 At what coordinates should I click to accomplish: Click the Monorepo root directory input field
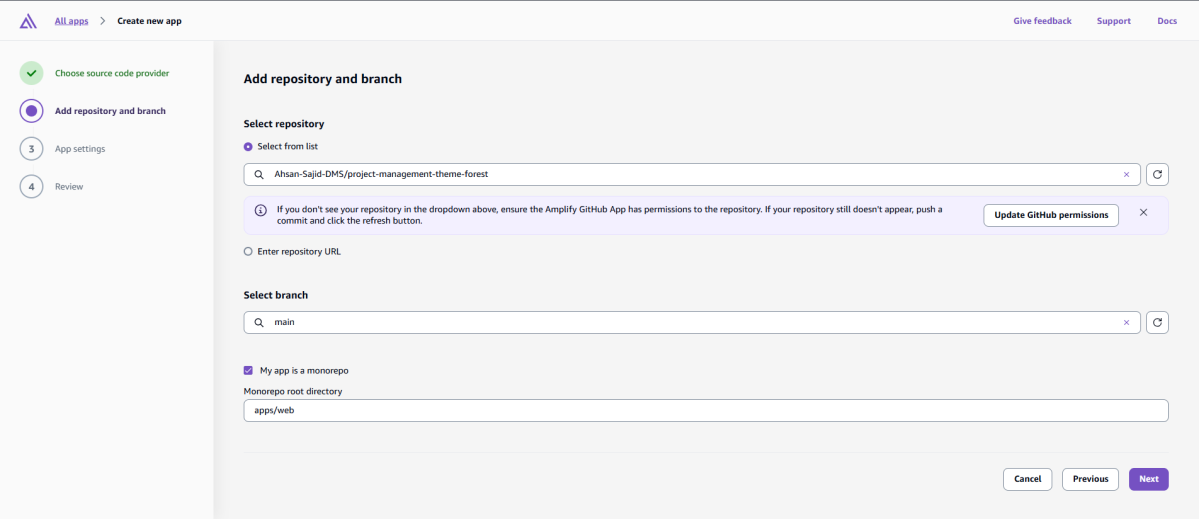(x=706, y=410)
